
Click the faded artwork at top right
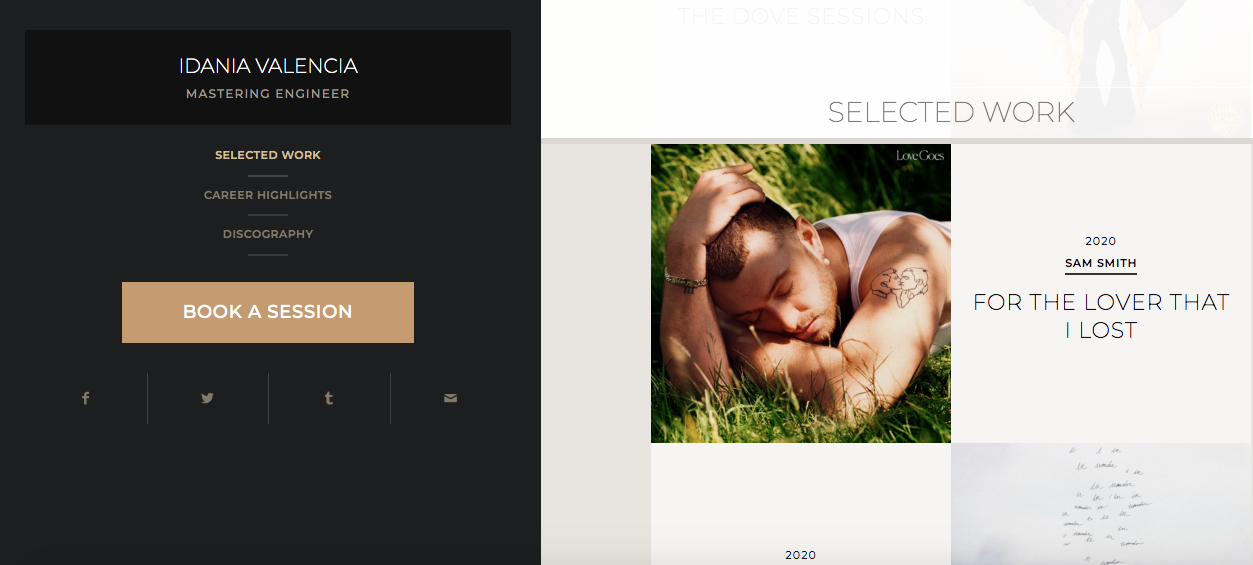click(x=1102, y=68)
